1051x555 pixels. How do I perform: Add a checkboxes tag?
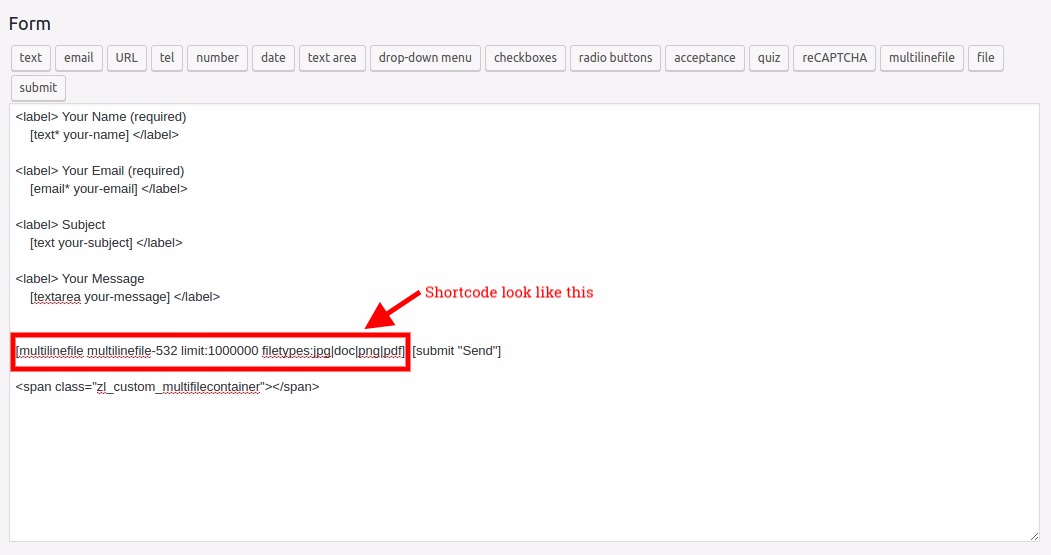pos(526,58)
